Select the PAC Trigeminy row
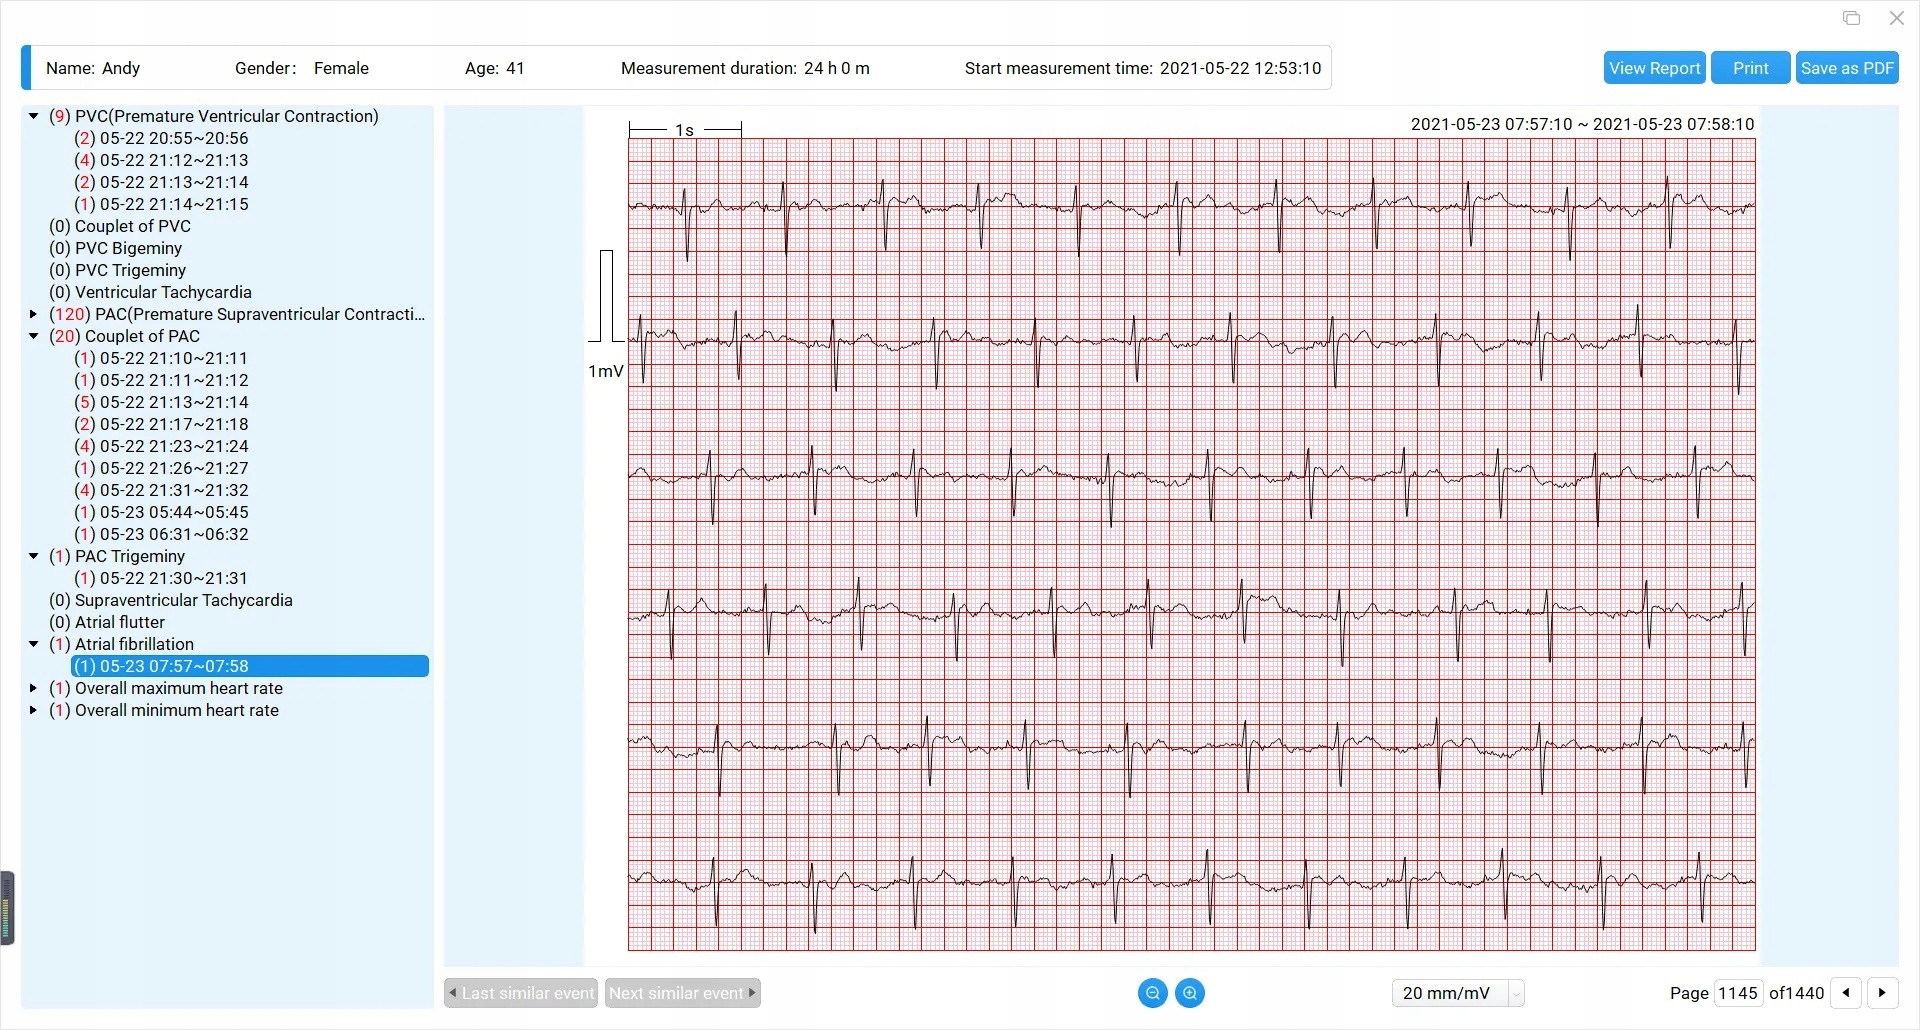1920x1030 pixels. [117, 556]
